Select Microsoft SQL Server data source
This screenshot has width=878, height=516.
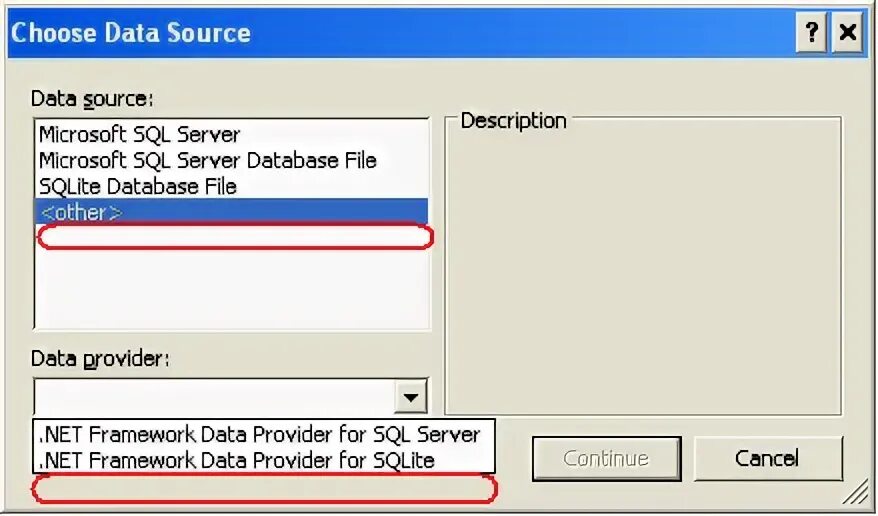click(140, 134)
